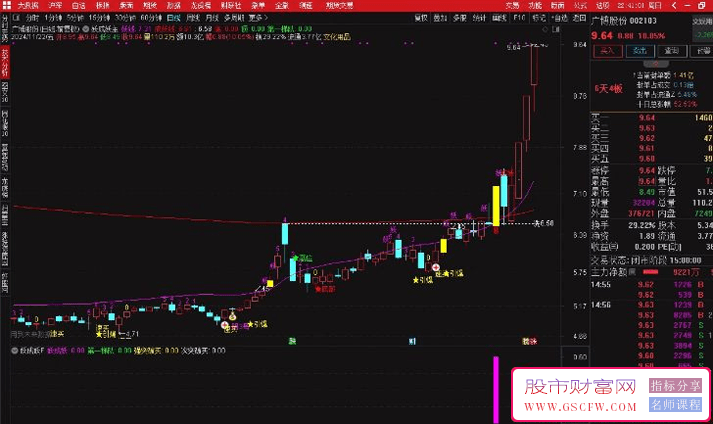This screenshot has height=424, width=713.
Task: Click the 6天4板 limit-up label
Action: pyautogui.click(x=608, y=89)
